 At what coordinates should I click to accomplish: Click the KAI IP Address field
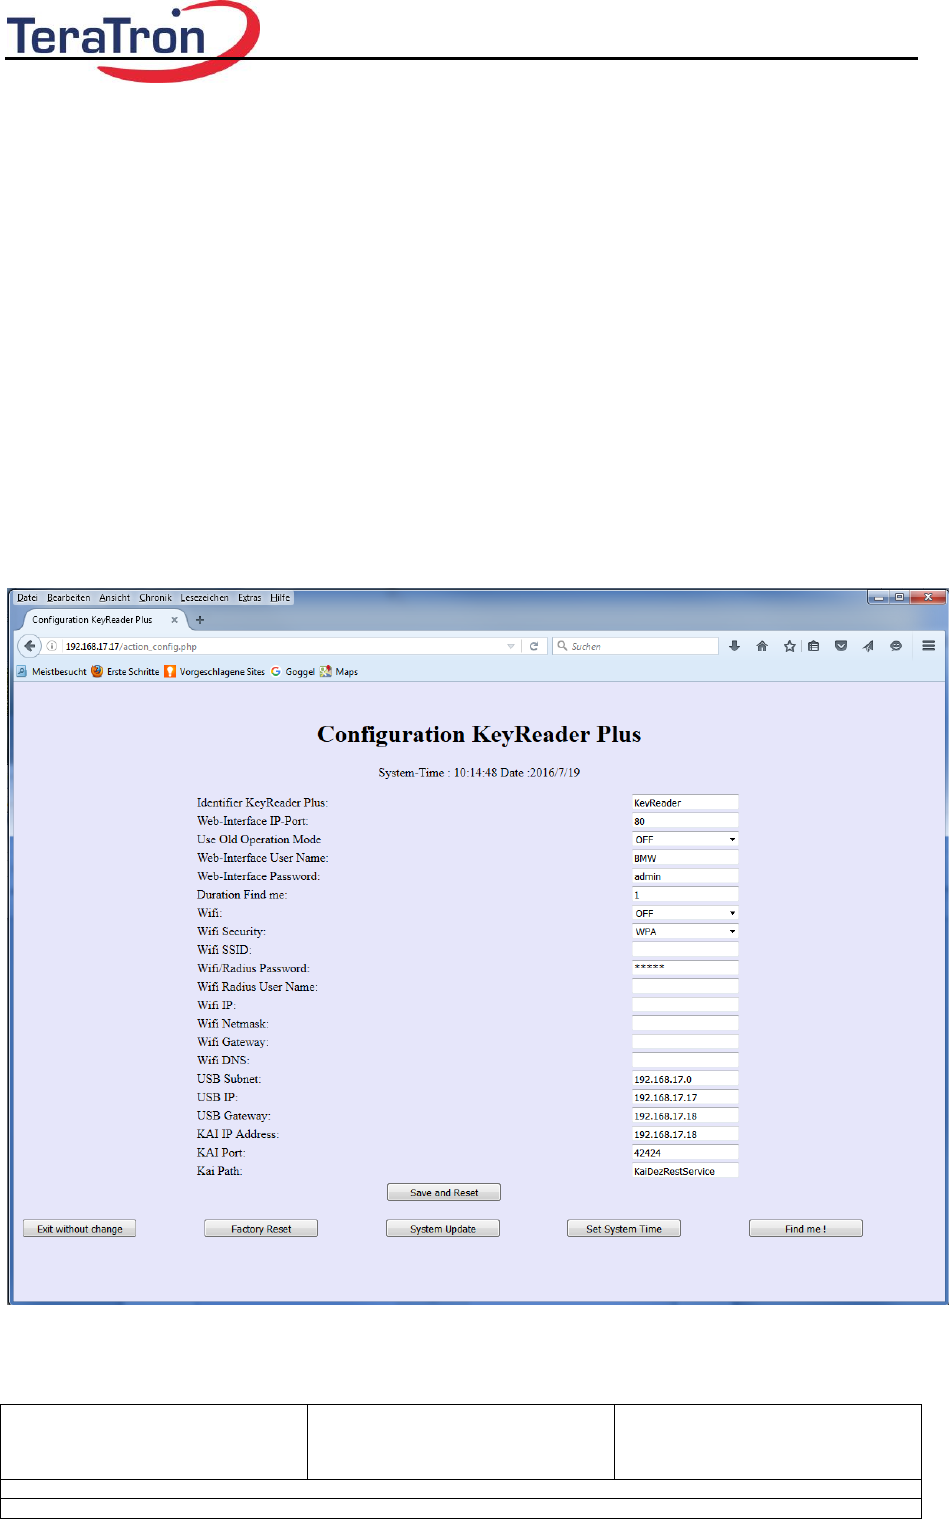685,1134
